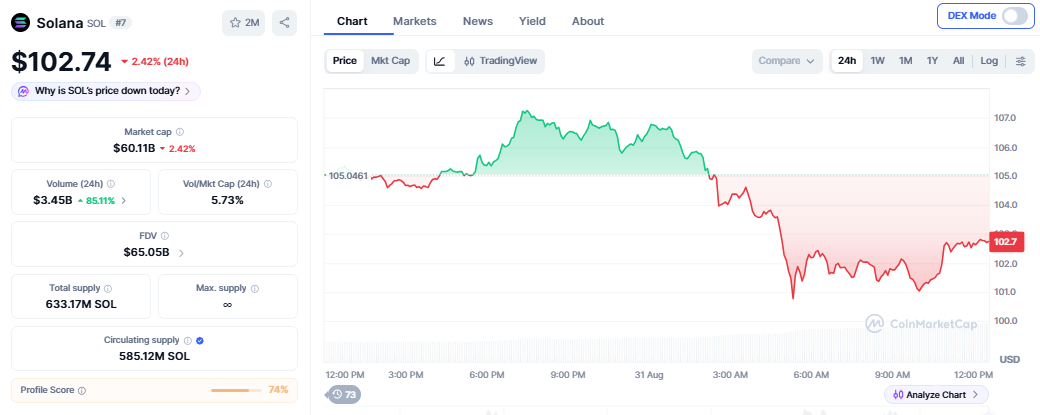The width and height of the screenshot is (1040, 415).
Task: Open the Yield tab
Action: [x=532, y=21]
